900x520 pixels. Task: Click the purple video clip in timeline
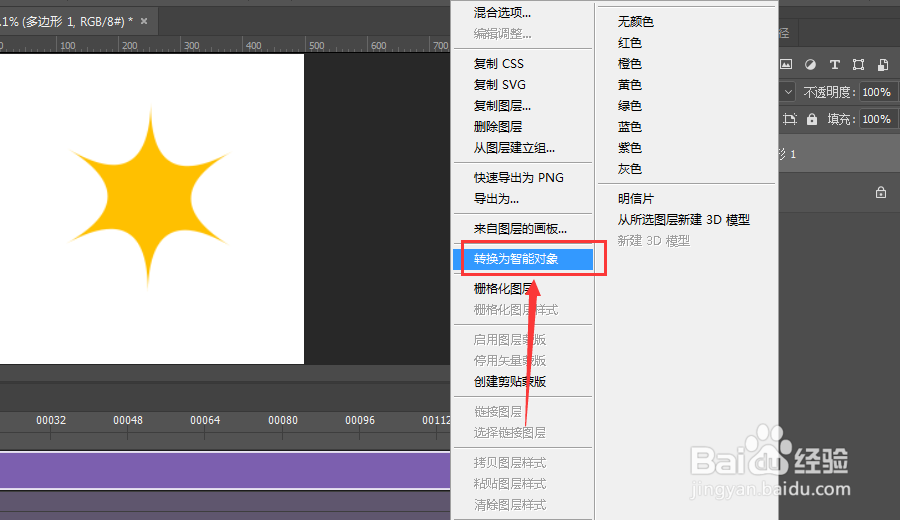click(x=225, y=471)
